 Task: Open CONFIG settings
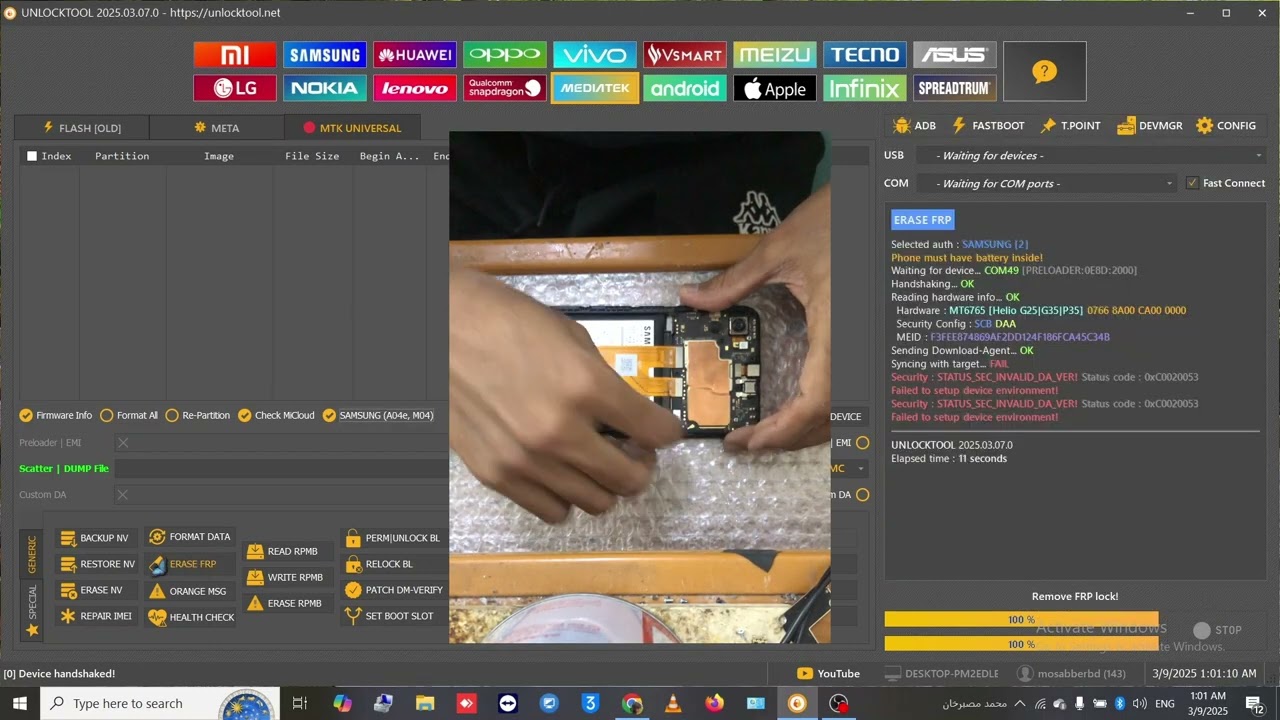click(x=1226, y=126)
